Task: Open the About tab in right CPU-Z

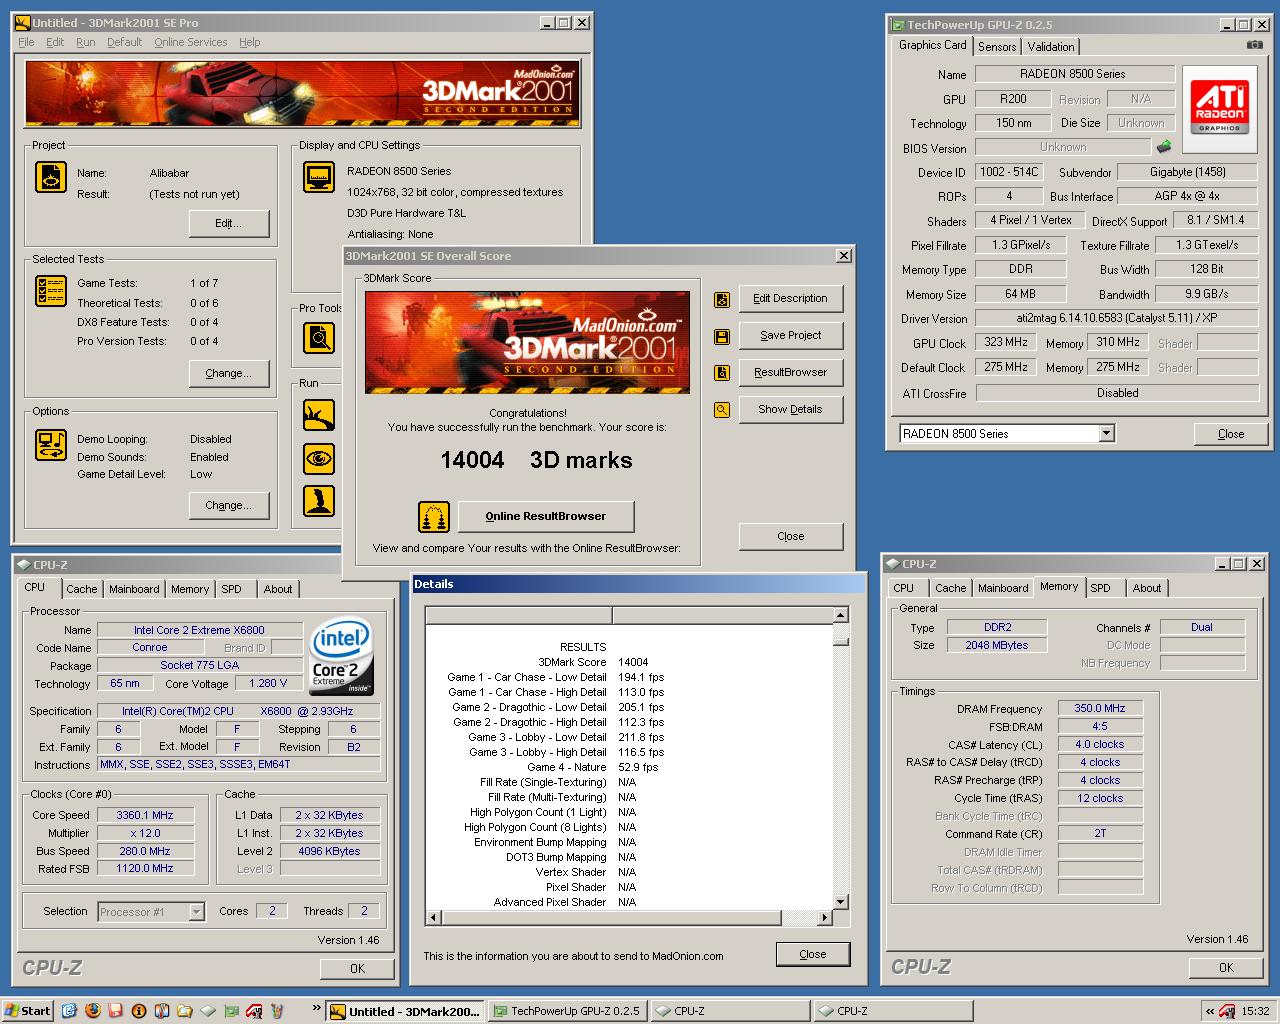Action: pyautogui.click(x=1147, y=588)
